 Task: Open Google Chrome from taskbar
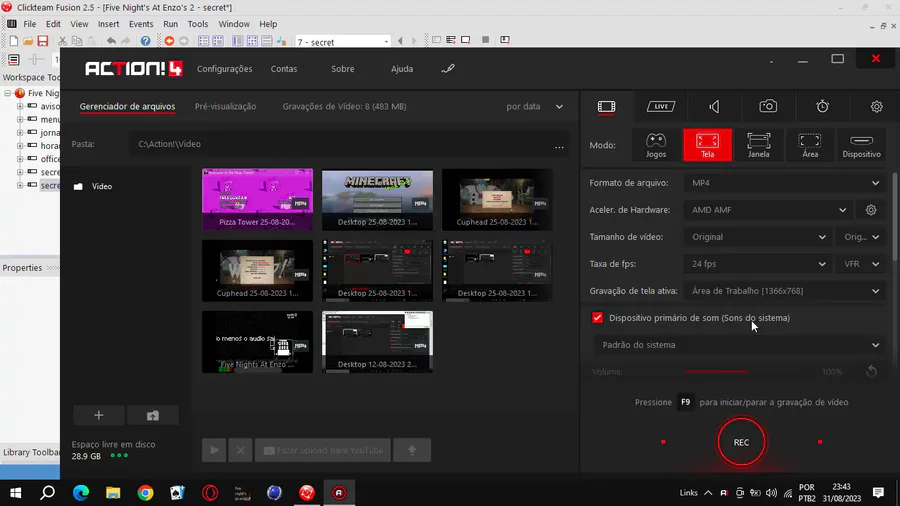[145, 493]
